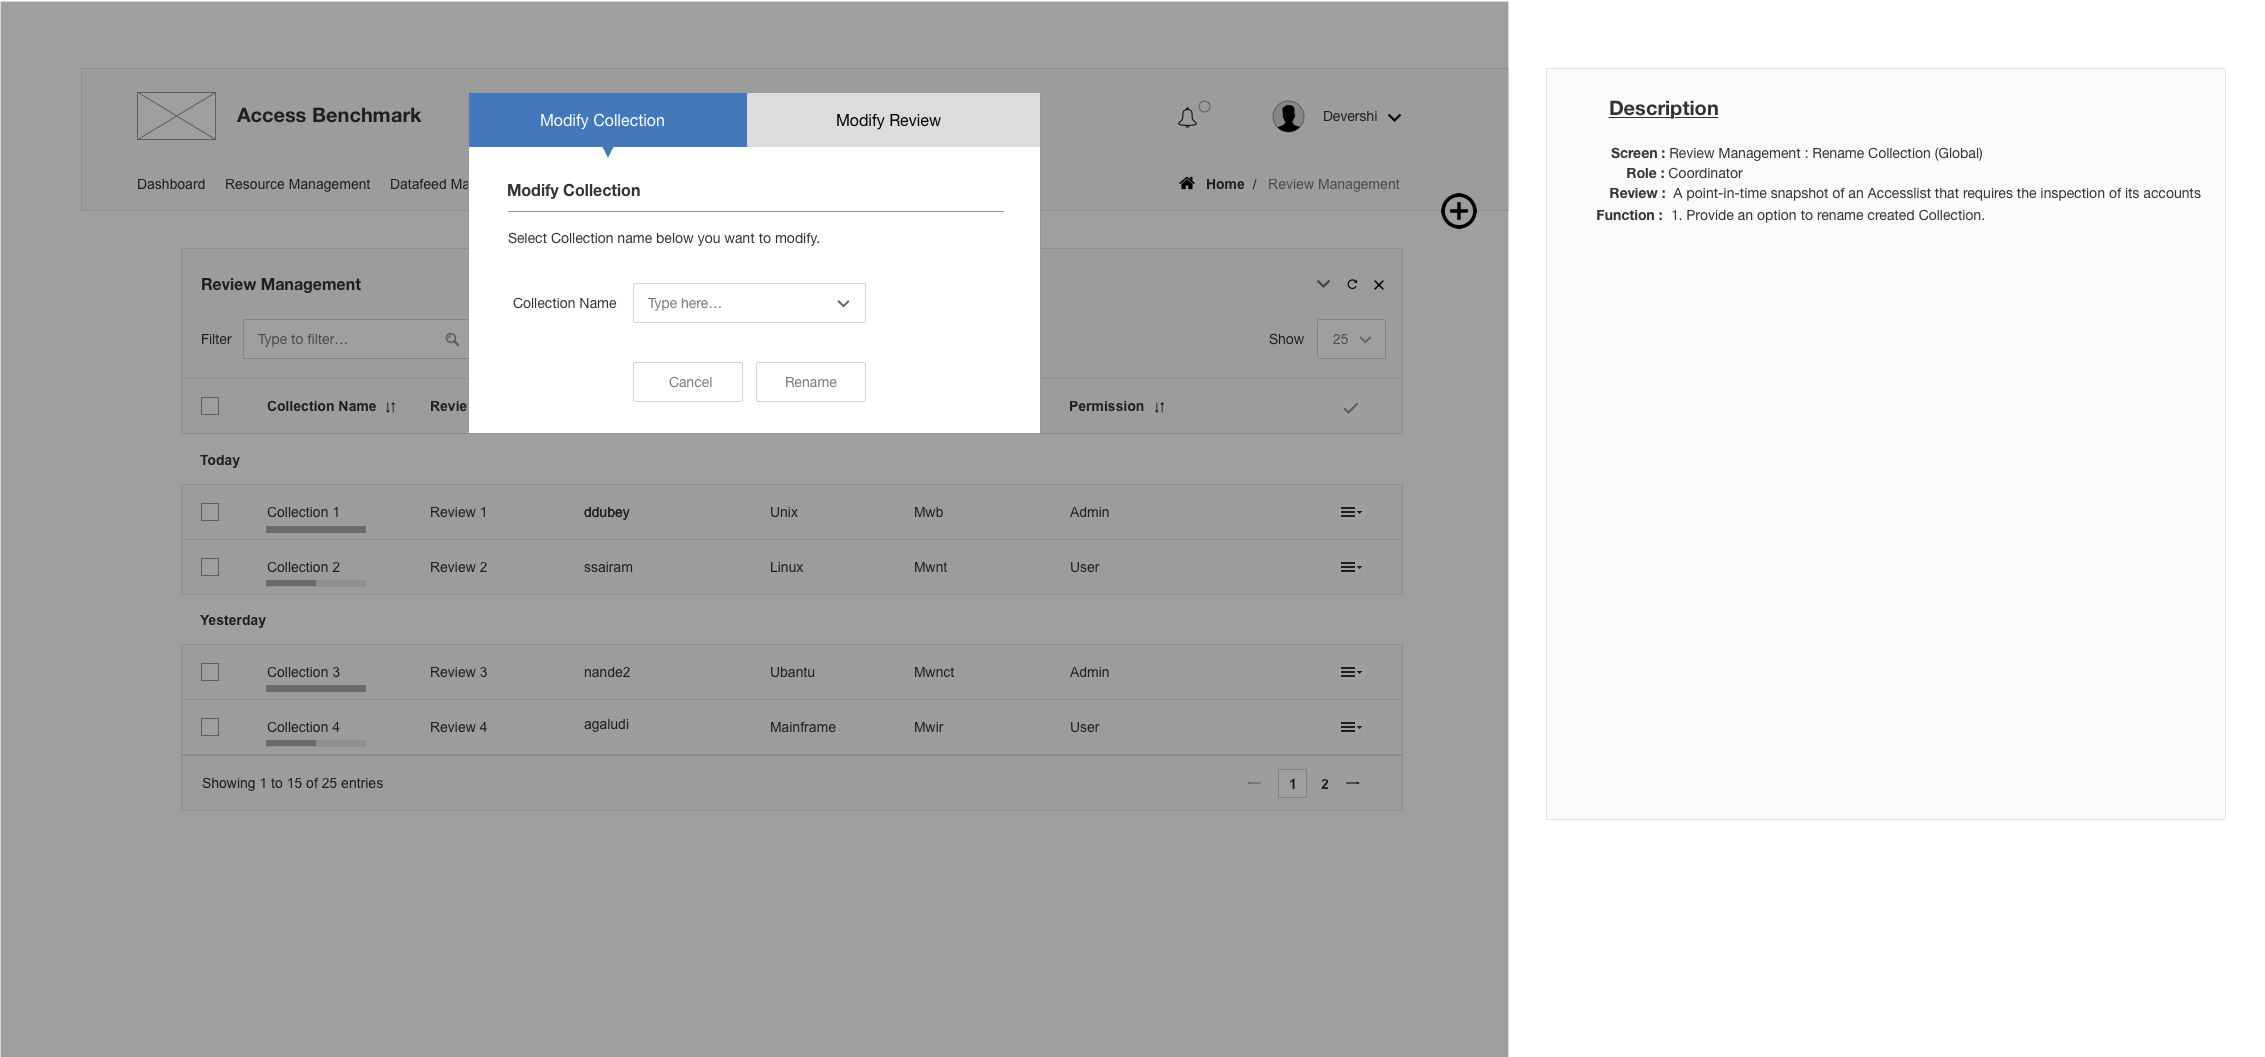The height and width of the screenshot is (1057, 2265).
Task: Refresh the Review Management panel
Action: click(x=1352, y=284)
